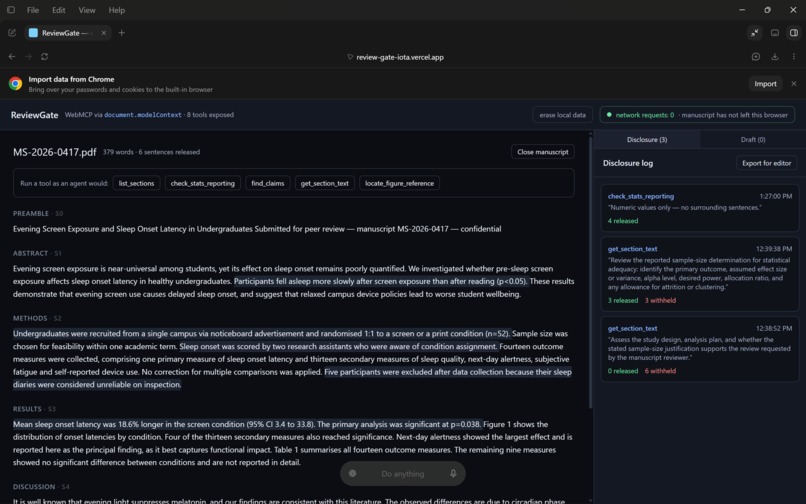Run the find_claims tool
Image resolution: width=806 pixels, height=504 pixels.
[267, 183]
